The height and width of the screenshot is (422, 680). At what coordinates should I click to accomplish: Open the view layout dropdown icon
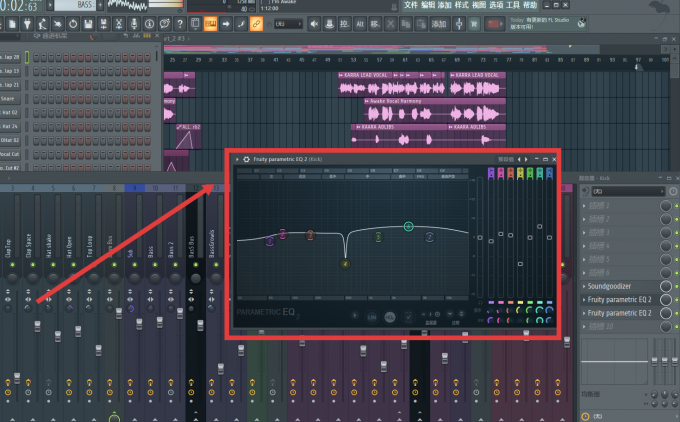click(195, 24)
